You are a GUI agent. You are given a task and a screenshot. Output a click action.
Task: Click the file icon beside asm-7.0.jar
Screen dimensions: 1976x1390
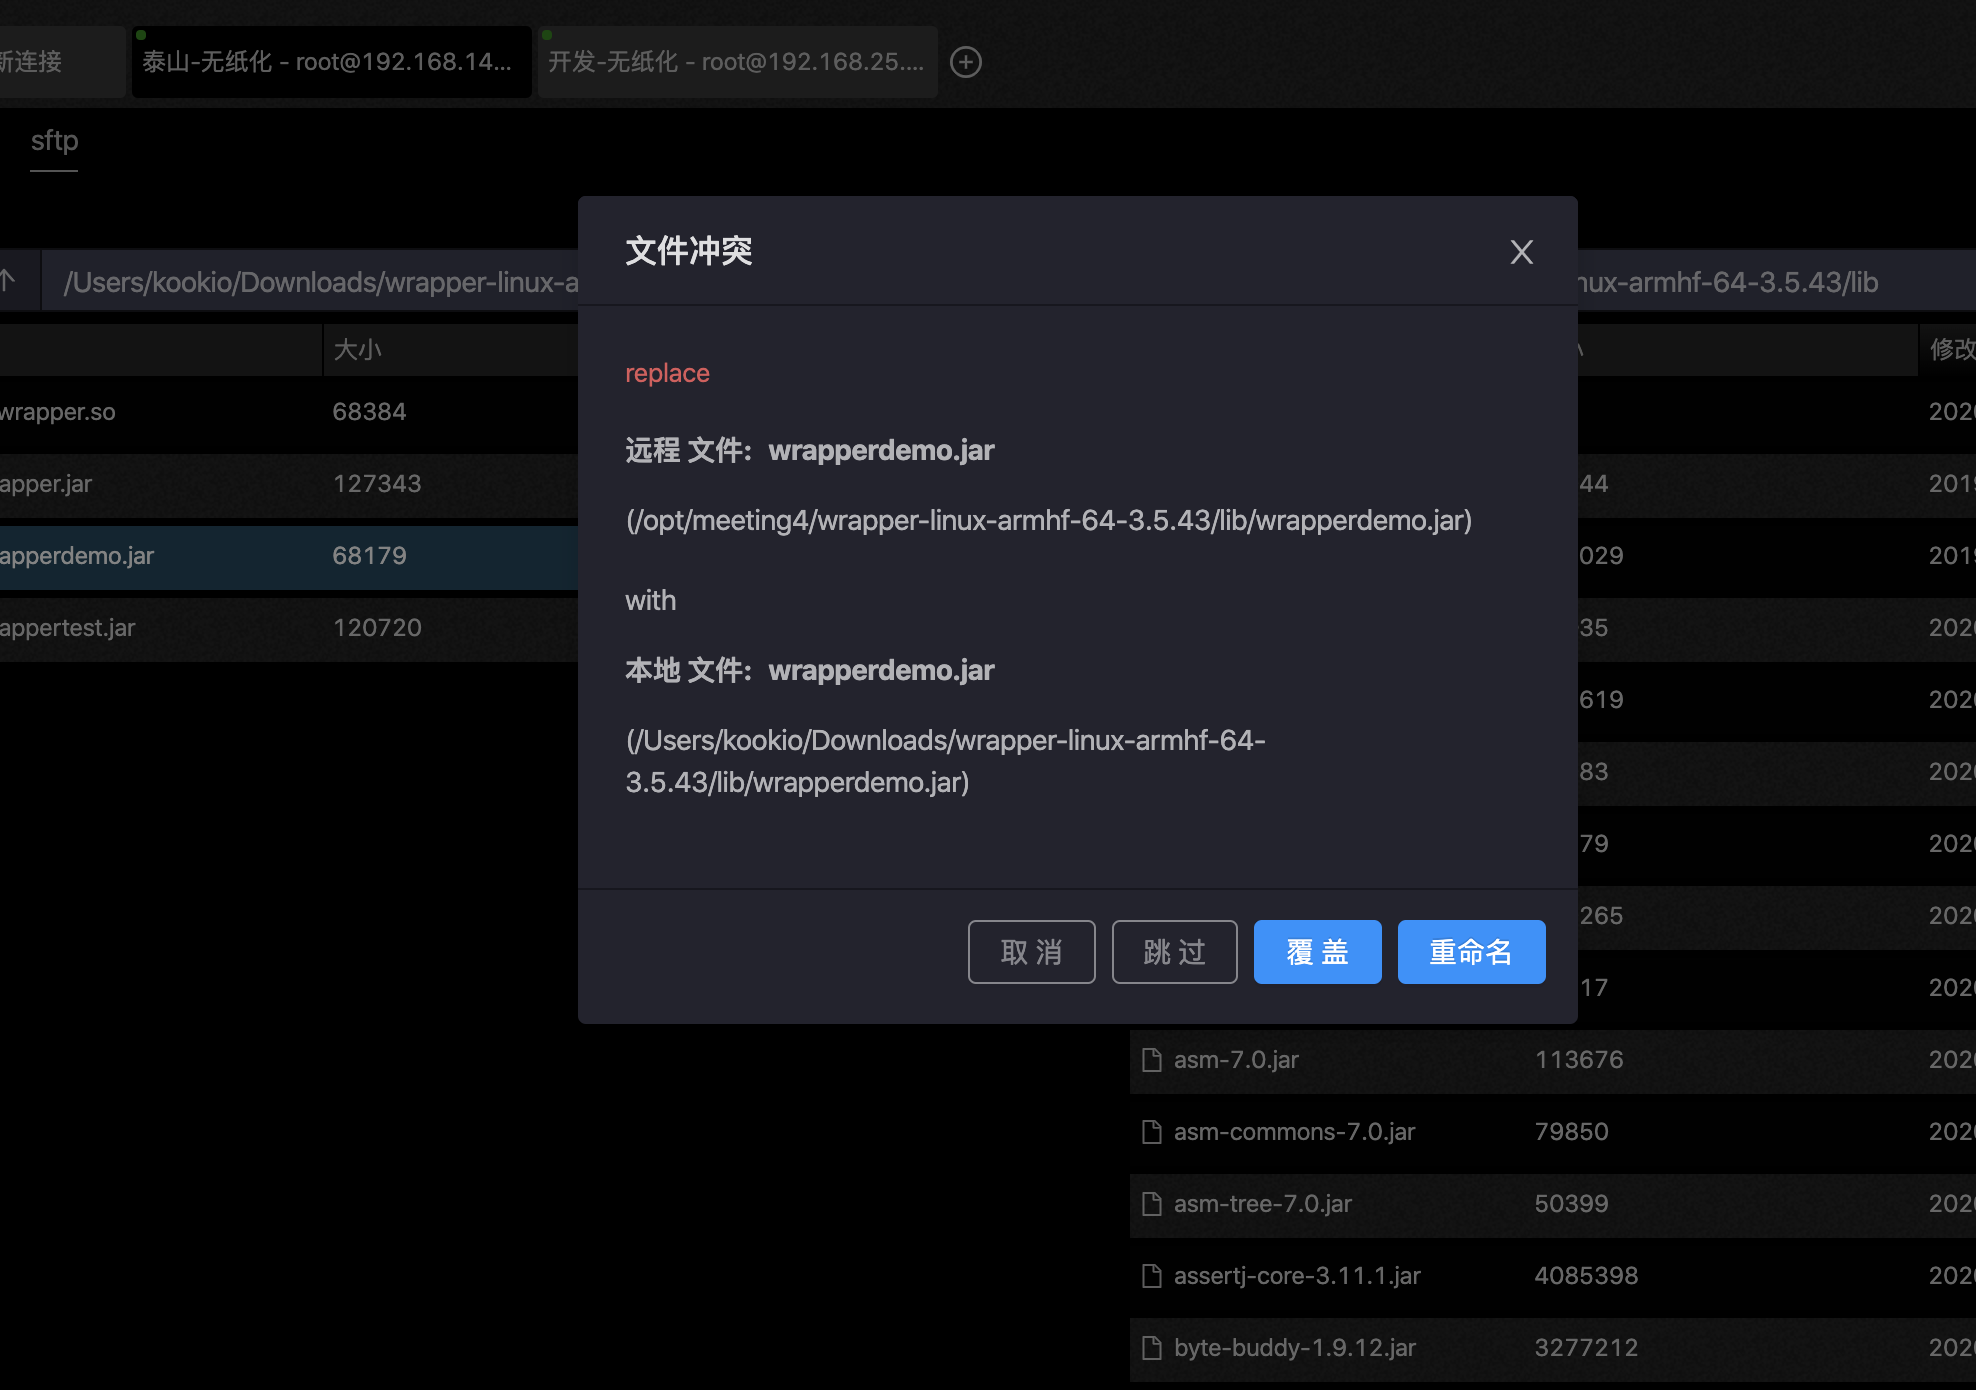[1152, 1060]
